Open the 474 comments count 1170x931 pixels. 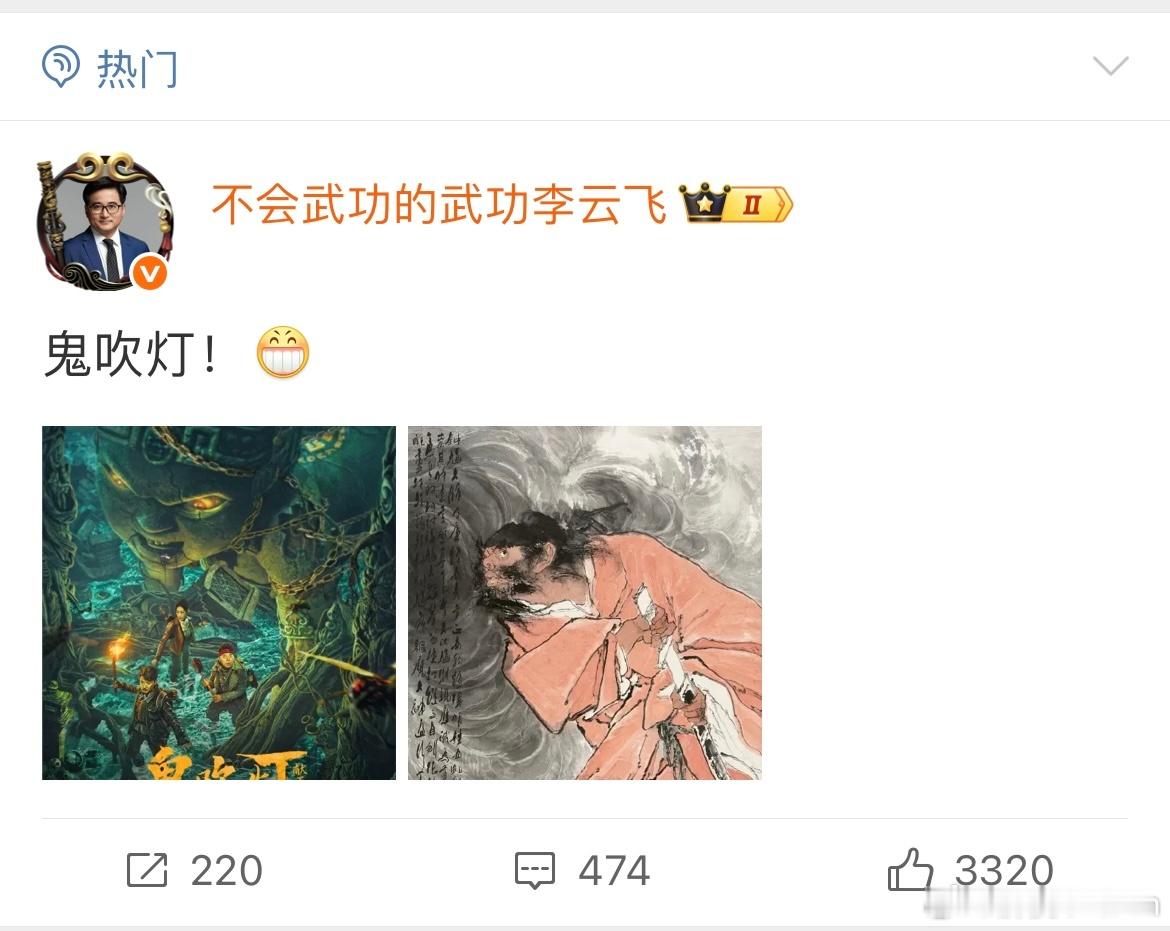coord(614,871)
